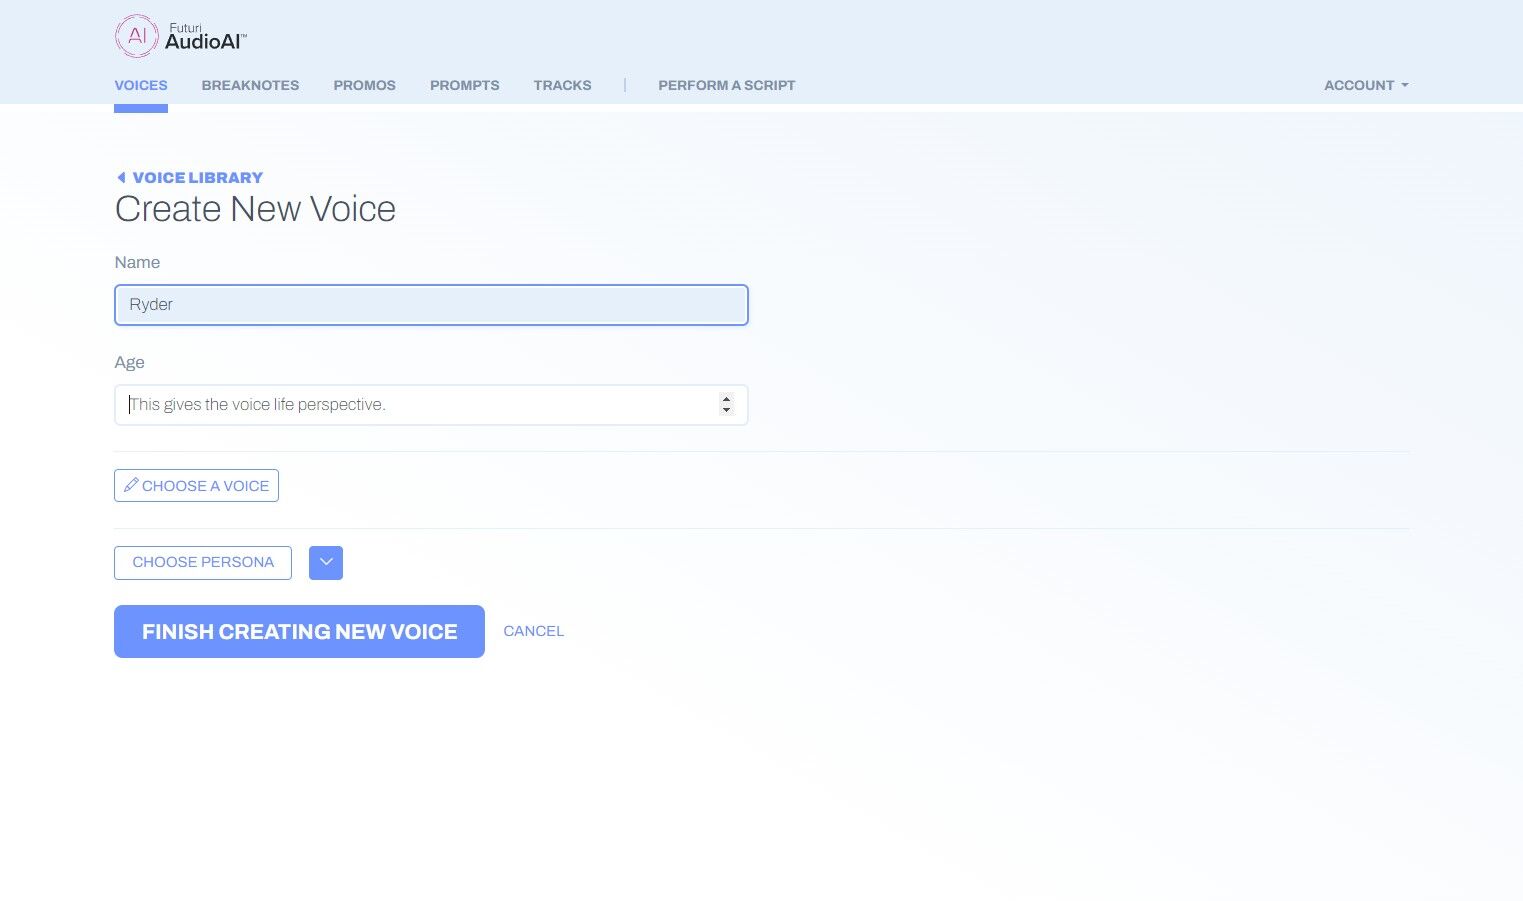The width and height of the screenshot is (1523, 901).
Task: Click the pencil icon in Choose a Voice
Action: (x=131, y=485)
